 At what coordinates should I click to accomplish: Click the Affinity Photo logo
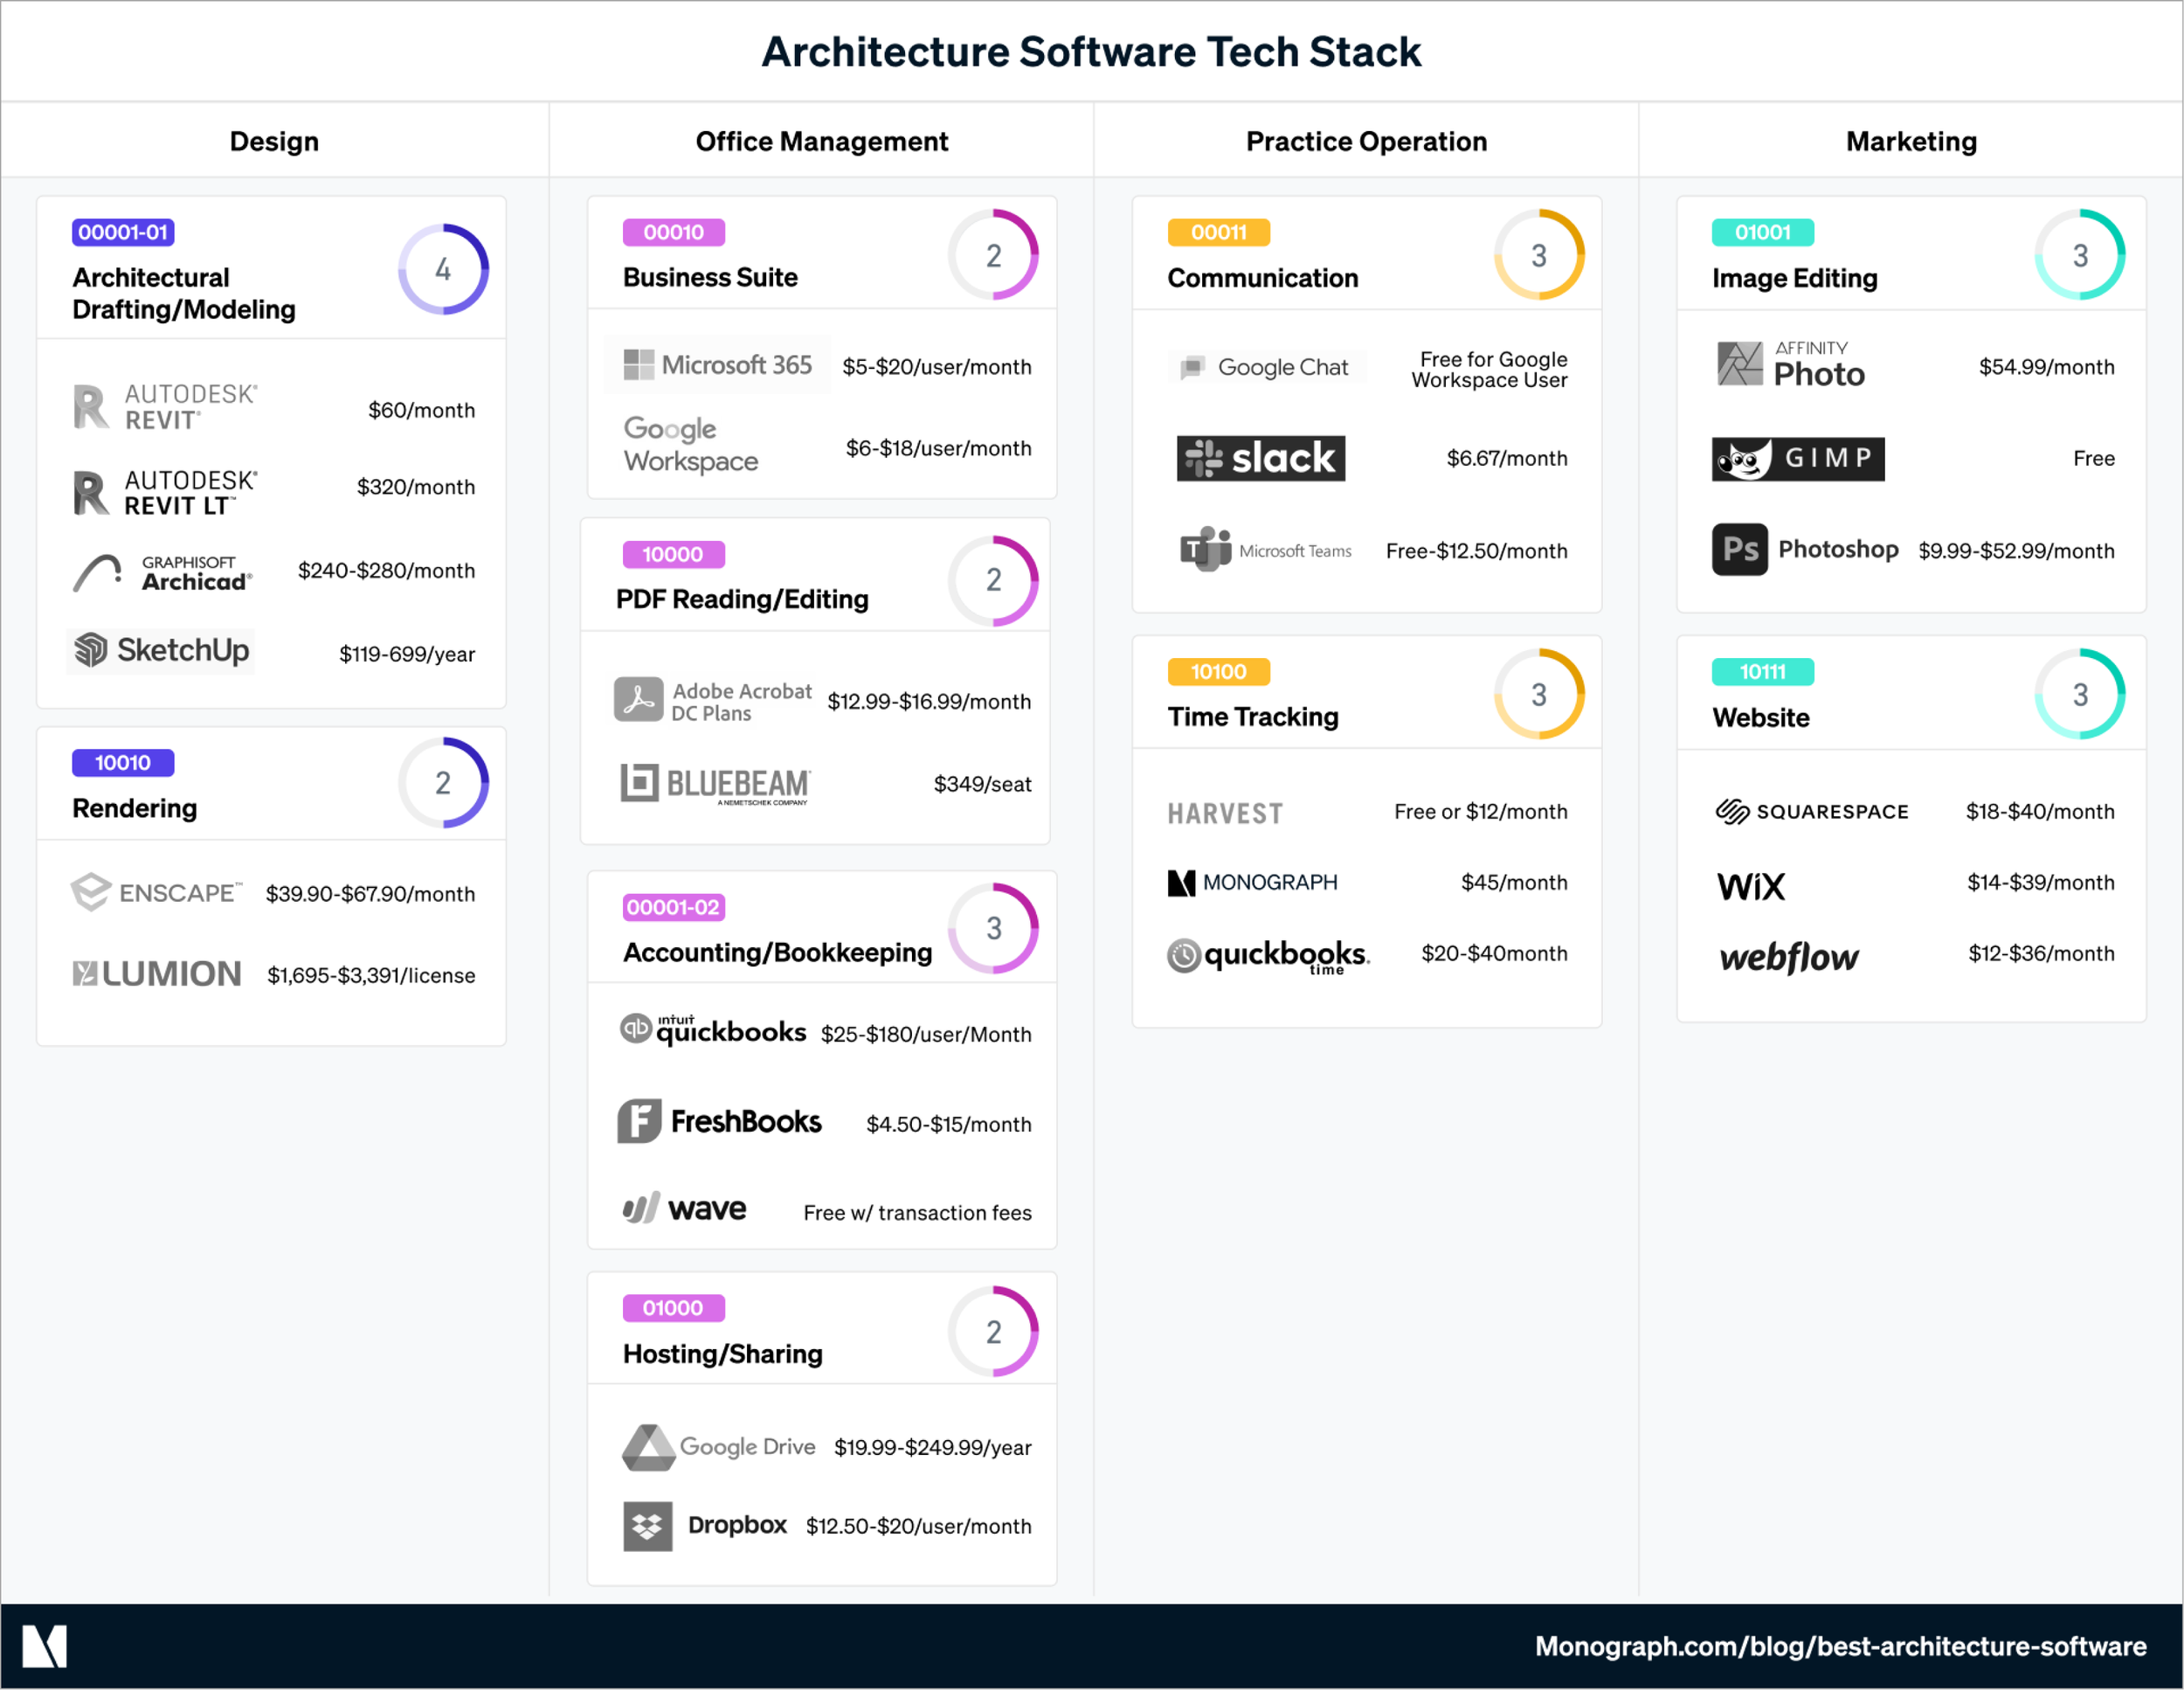point(1790,365)
